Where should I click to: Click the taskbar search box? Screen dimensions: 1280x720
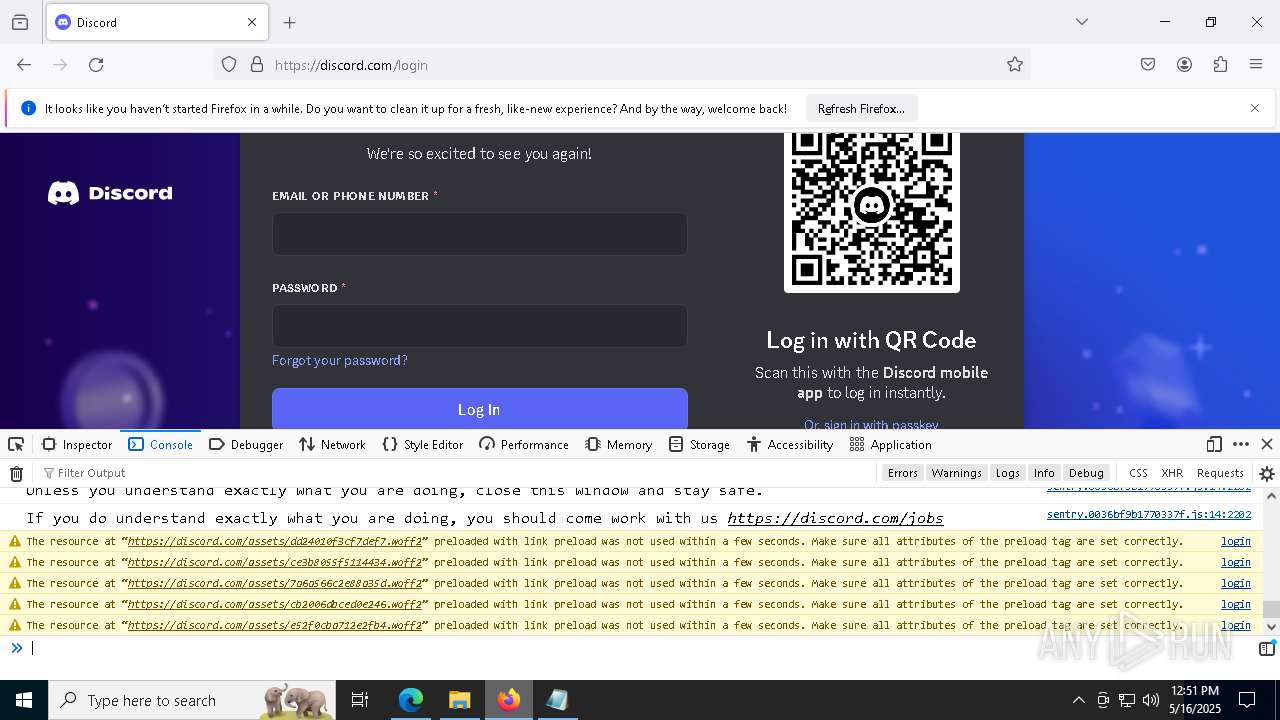(x=193, y=700)
